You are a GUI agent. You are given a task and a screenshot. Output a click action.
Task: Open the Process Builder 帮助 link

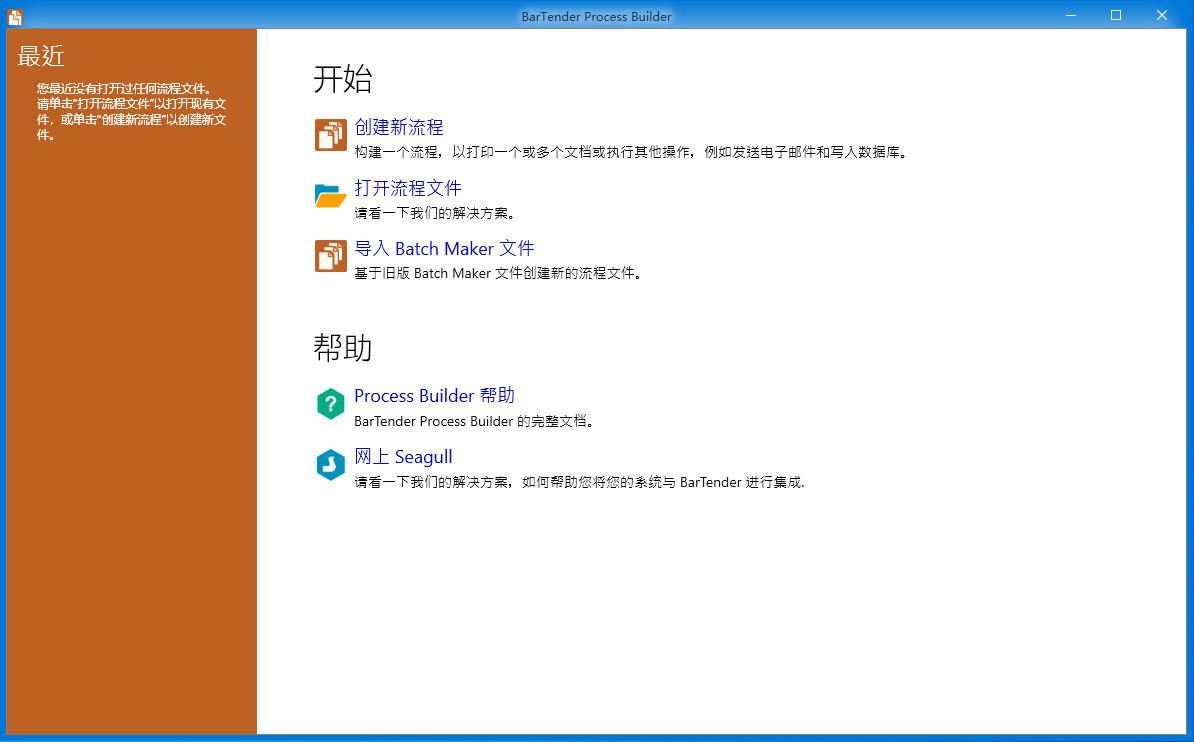pyautogui.click(x=434, y=396)
